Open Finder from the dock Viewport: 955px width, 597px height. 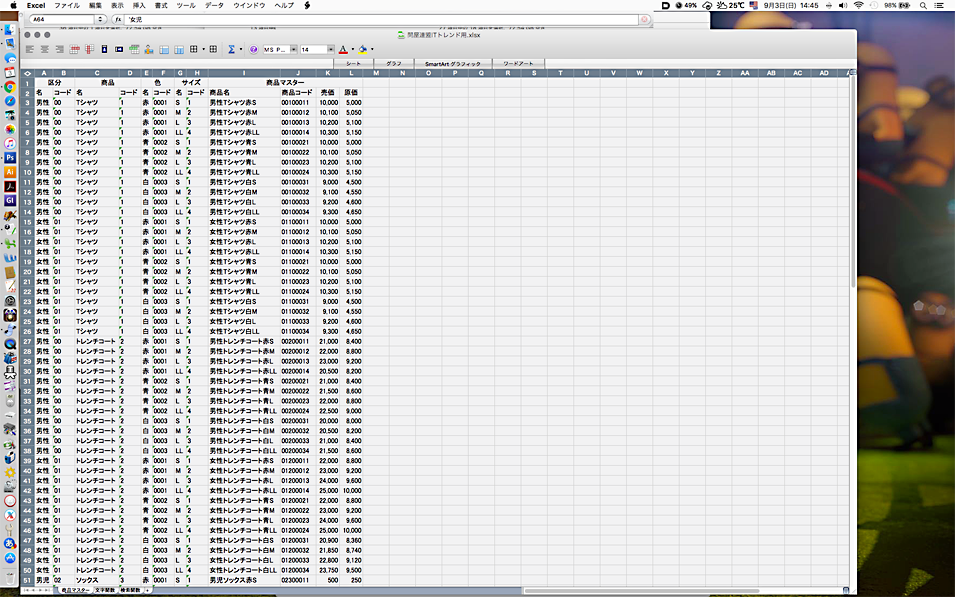pos(10,30)
